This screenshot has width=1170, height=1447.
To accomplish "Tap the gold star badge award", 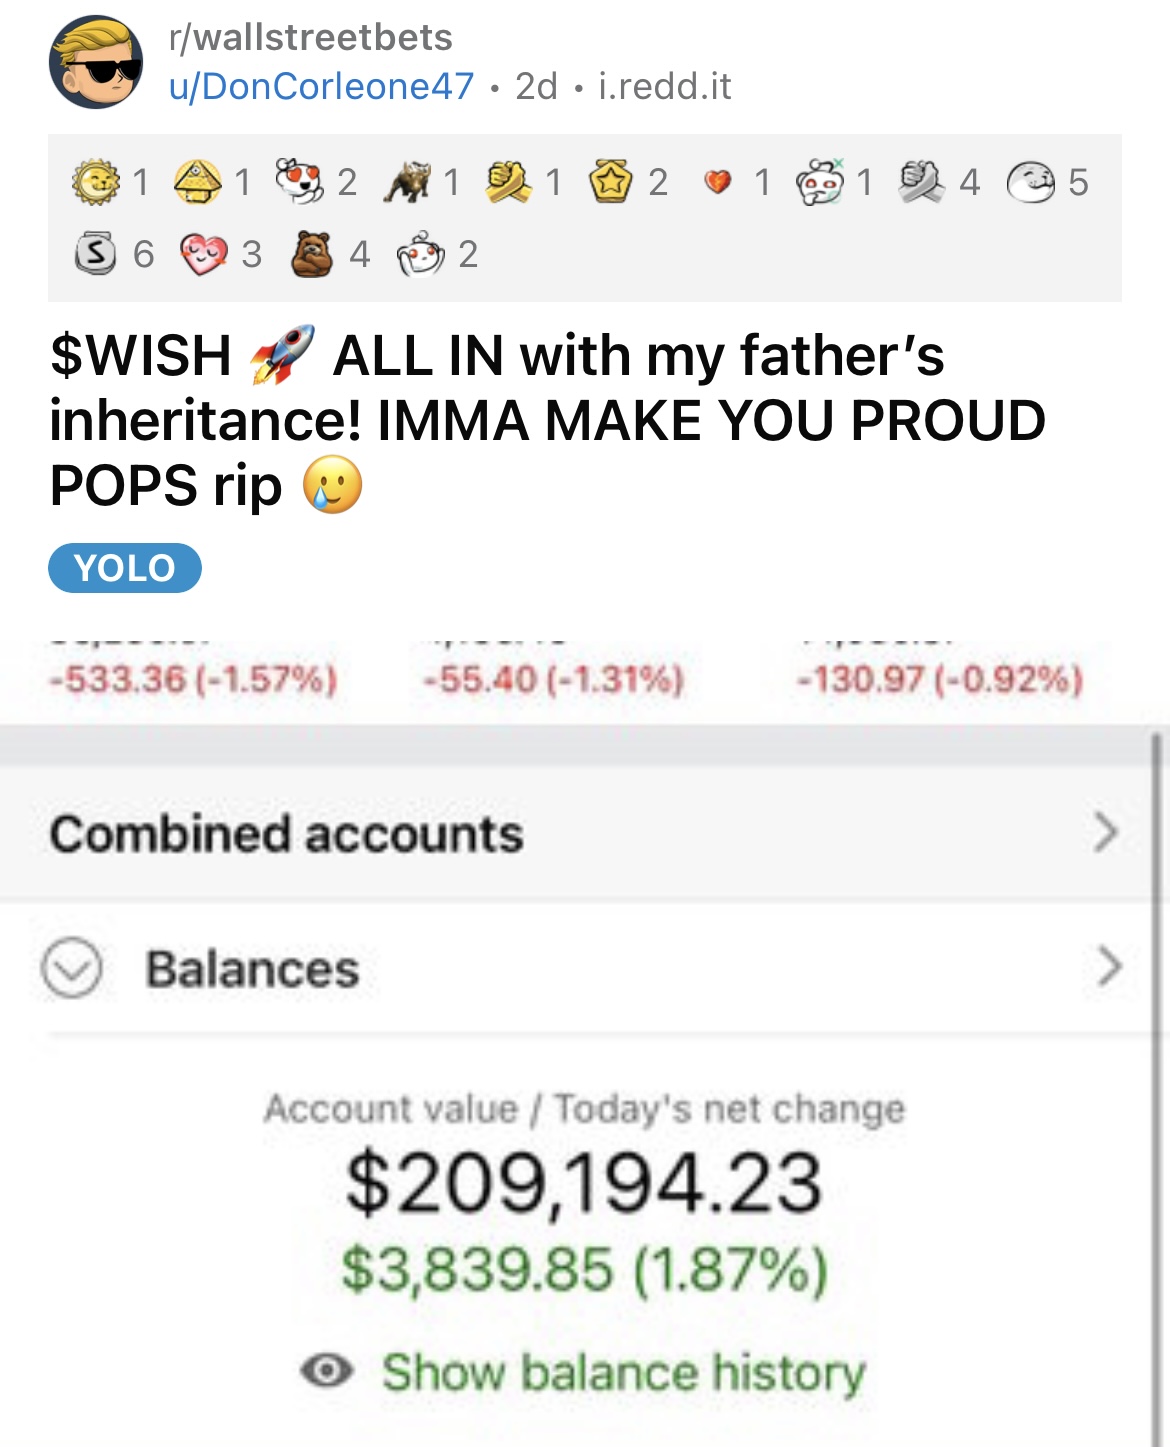I will (610, 182).
